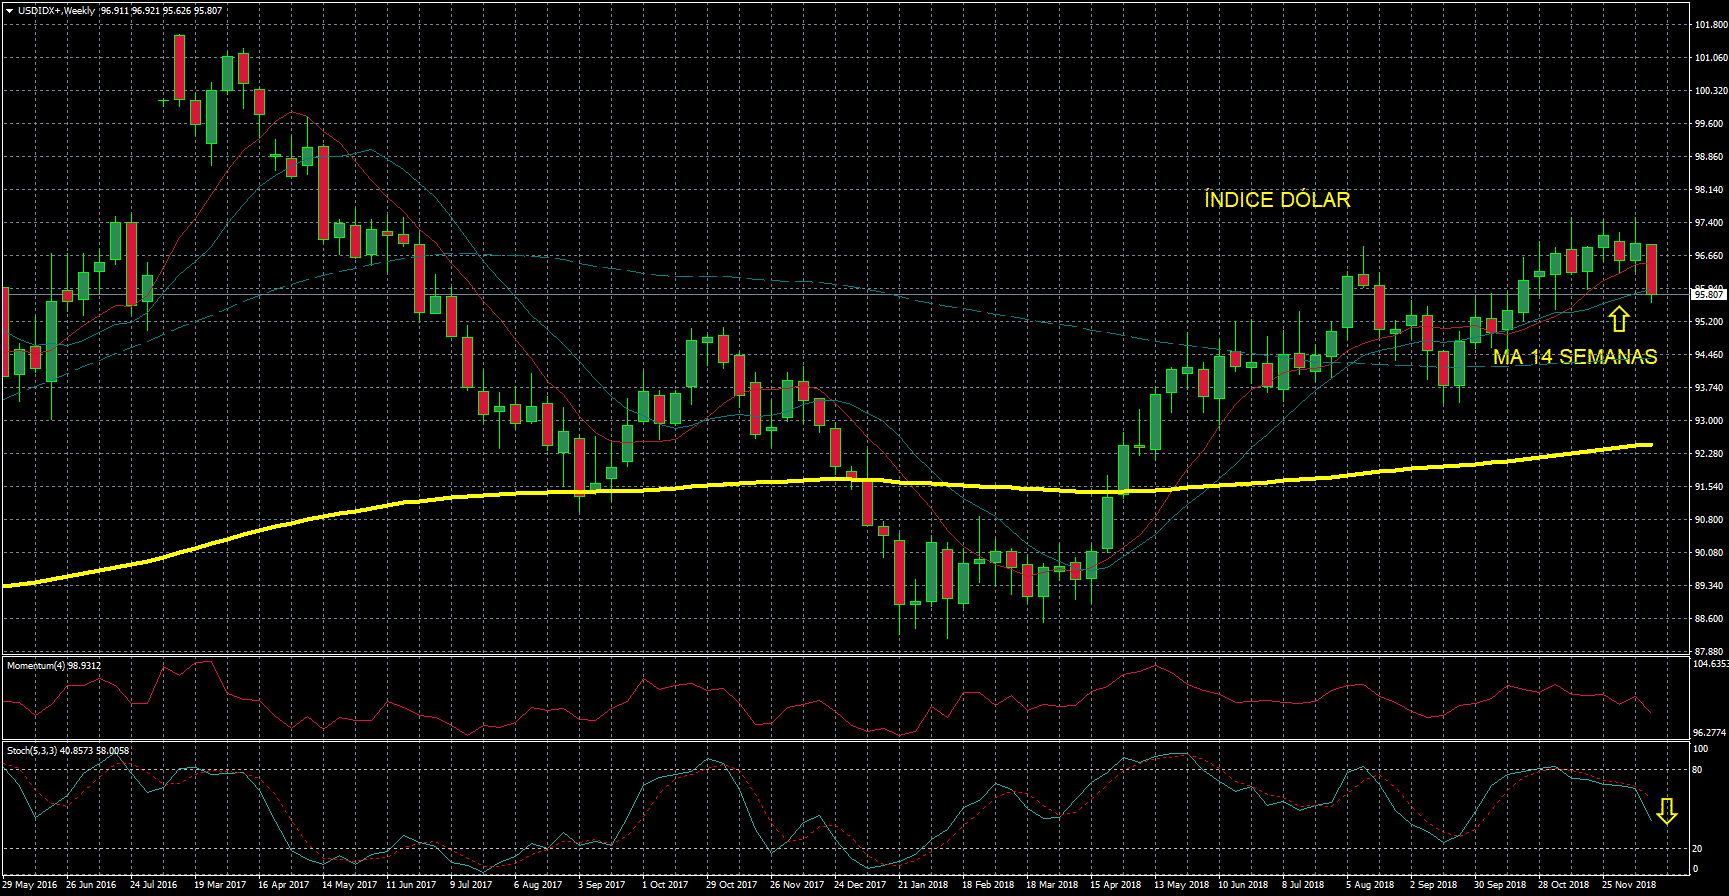Click the yellow down arrow in Stochastic panel
This screenshot has height=896, width=1729.
(x=1666, y=811)
